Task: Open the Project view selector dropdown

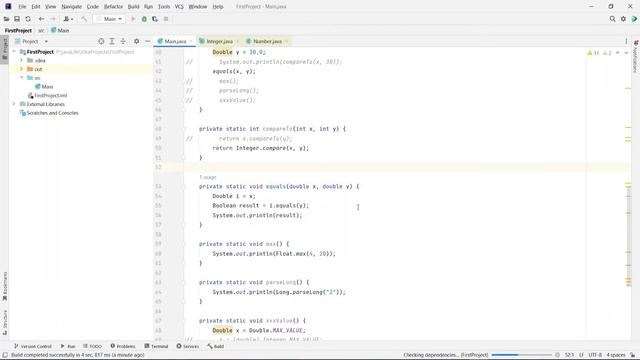Action: (x=31, y=41)
